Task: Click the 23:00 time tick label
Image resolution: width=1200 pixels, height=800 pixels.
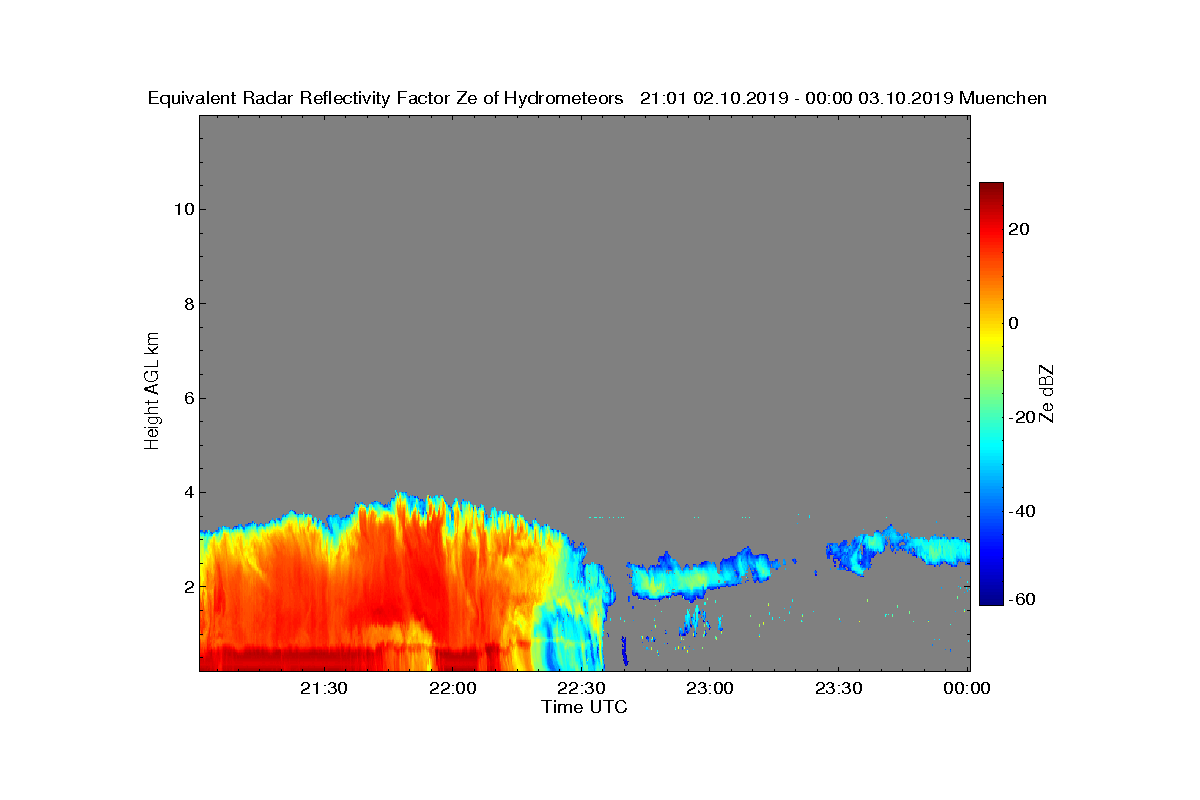Action: 709,688
